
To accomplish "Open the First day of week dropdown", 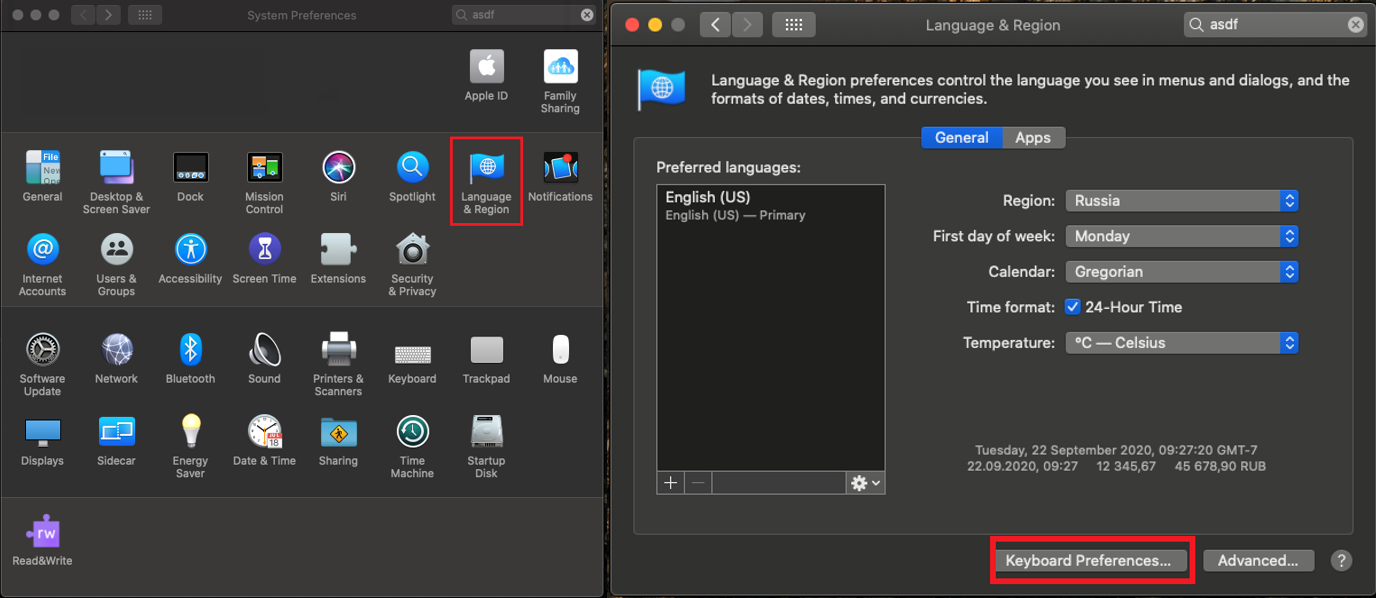I will point(1182,236).
